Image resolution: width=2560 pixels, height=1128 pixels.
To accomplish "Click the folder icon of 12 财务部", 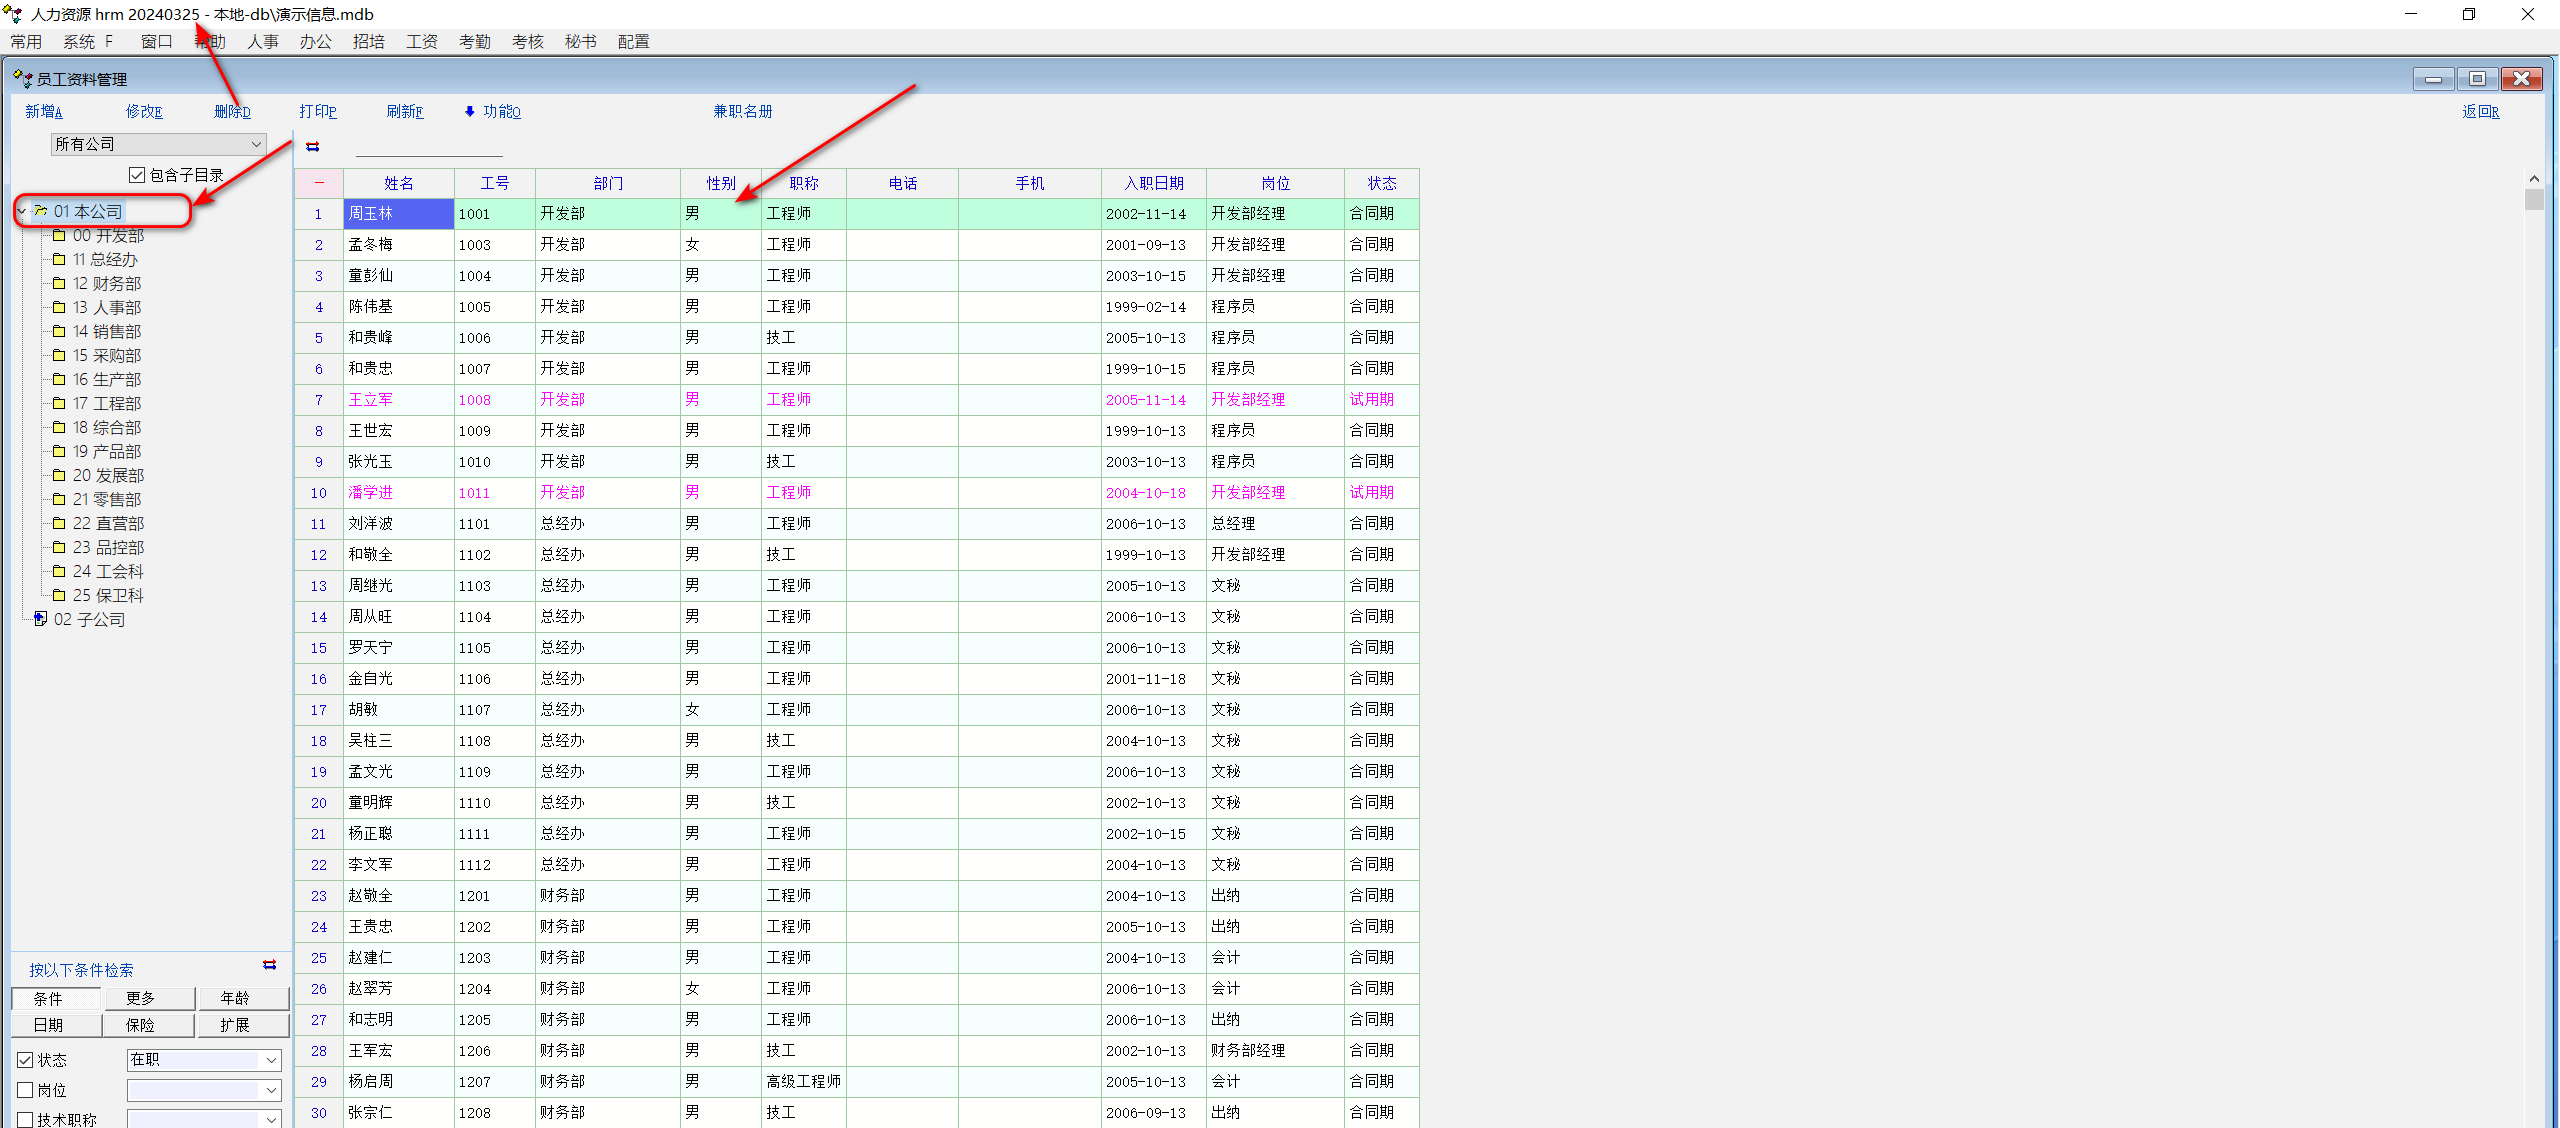I will (59, 284).
